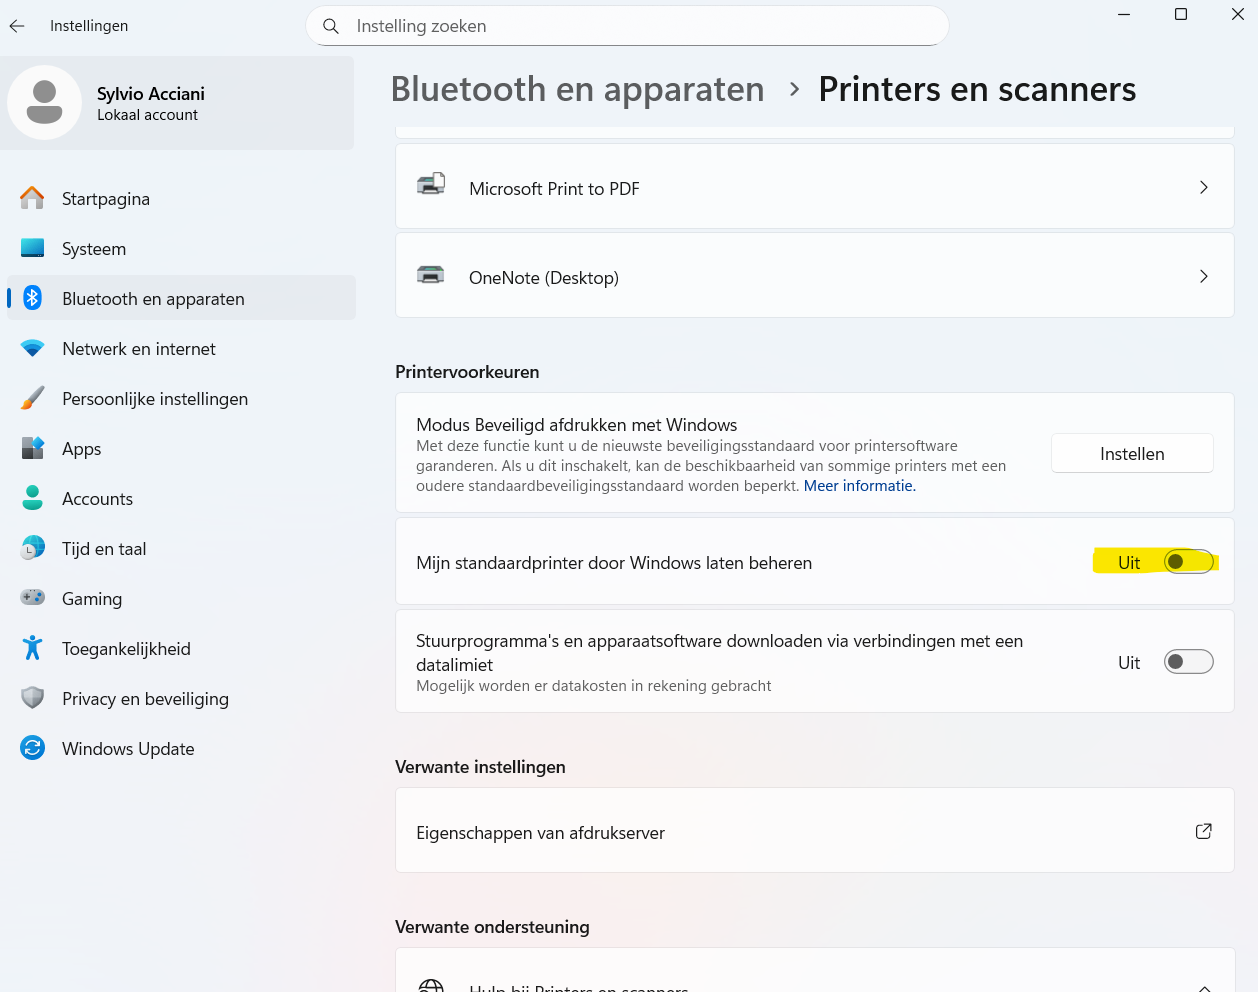Open Microsoft Print to PDF chevron
This screenshot has width=1258, height=992.
(1204, 187)
